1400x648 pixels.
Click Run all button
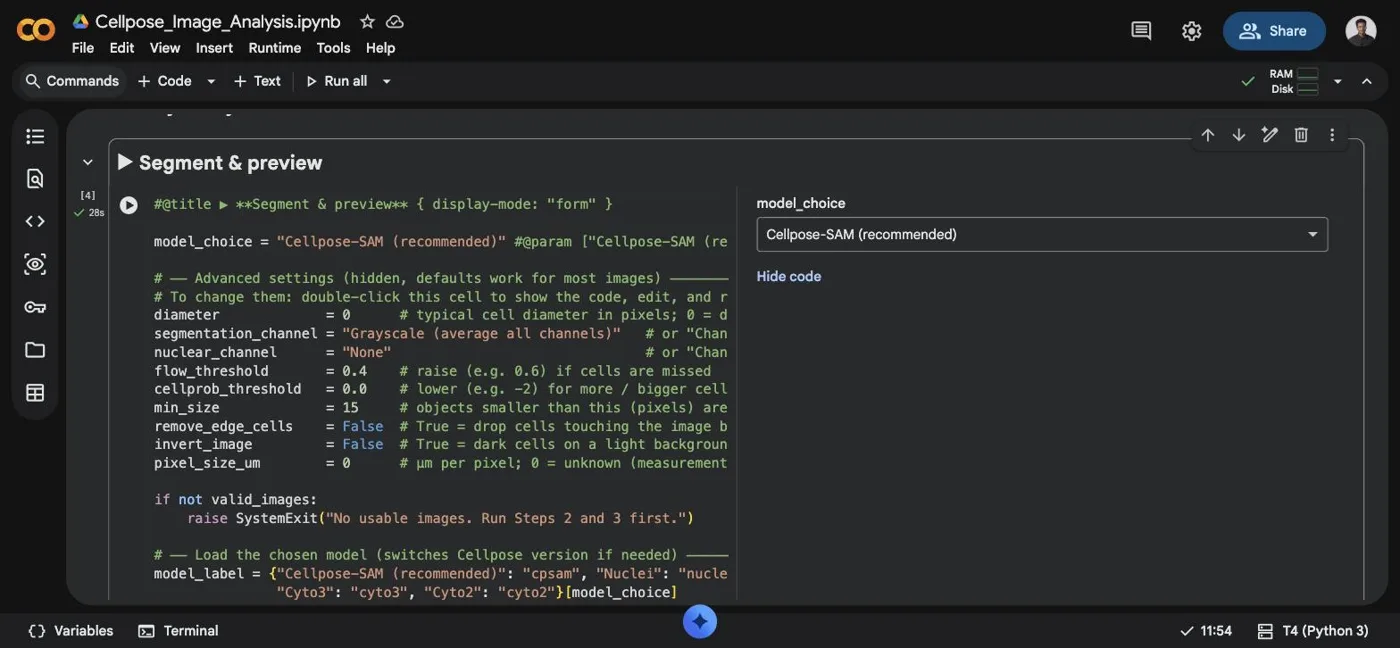[337, 81]
